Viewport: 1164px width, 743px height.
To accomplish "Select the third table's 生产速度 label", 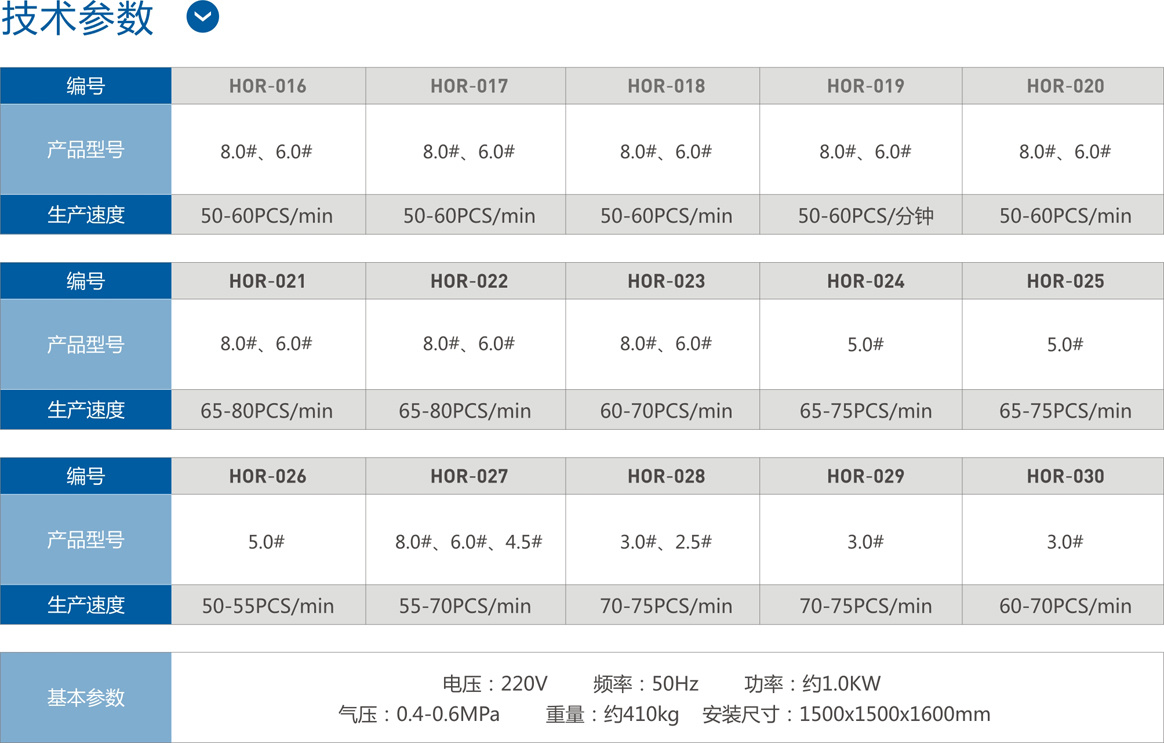I will point(85,605).
